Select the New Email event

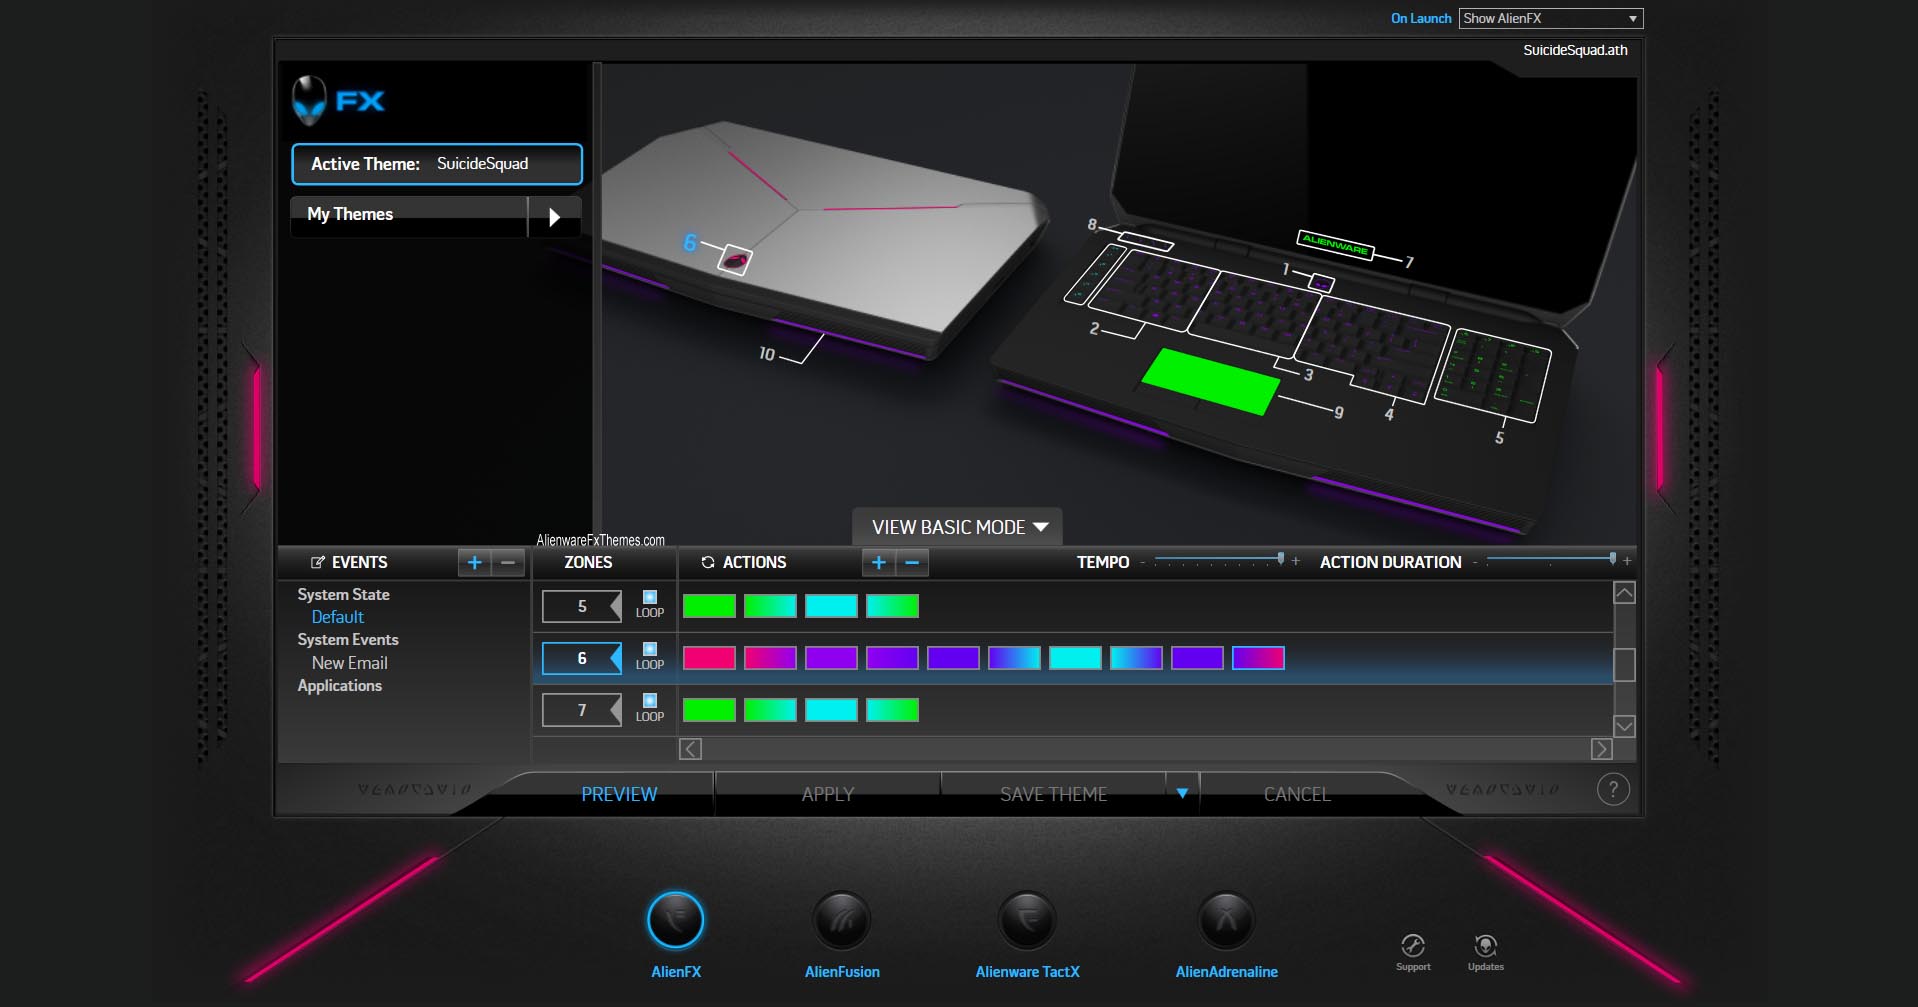pyautogui.click(x=349, y=663)
